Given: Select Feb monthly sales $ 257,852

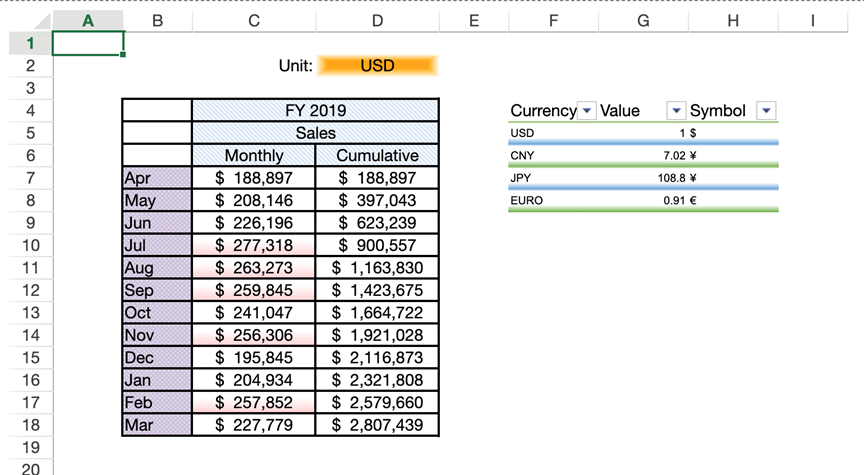Looking at the screenshot, I should [x=253, y=402].
